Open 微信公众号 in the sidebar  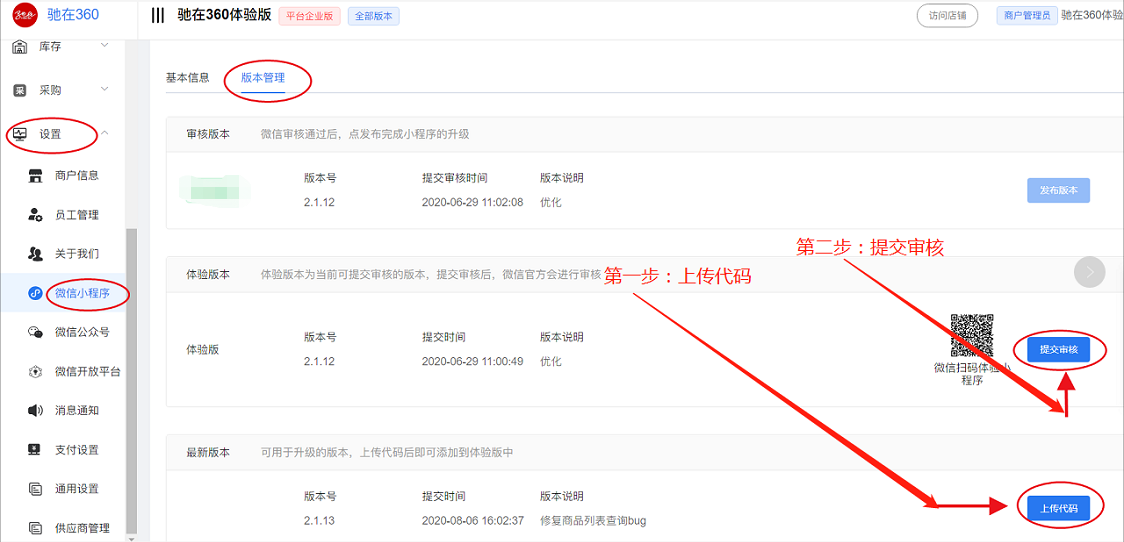click(x=82, y=332)
